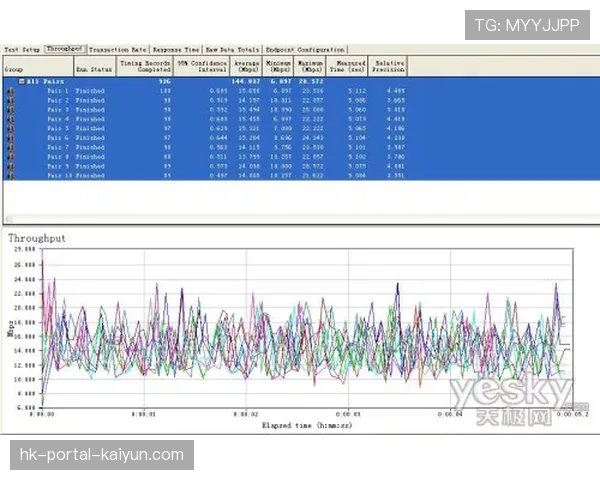Collapse the All Pairs group

coord(22,82)
